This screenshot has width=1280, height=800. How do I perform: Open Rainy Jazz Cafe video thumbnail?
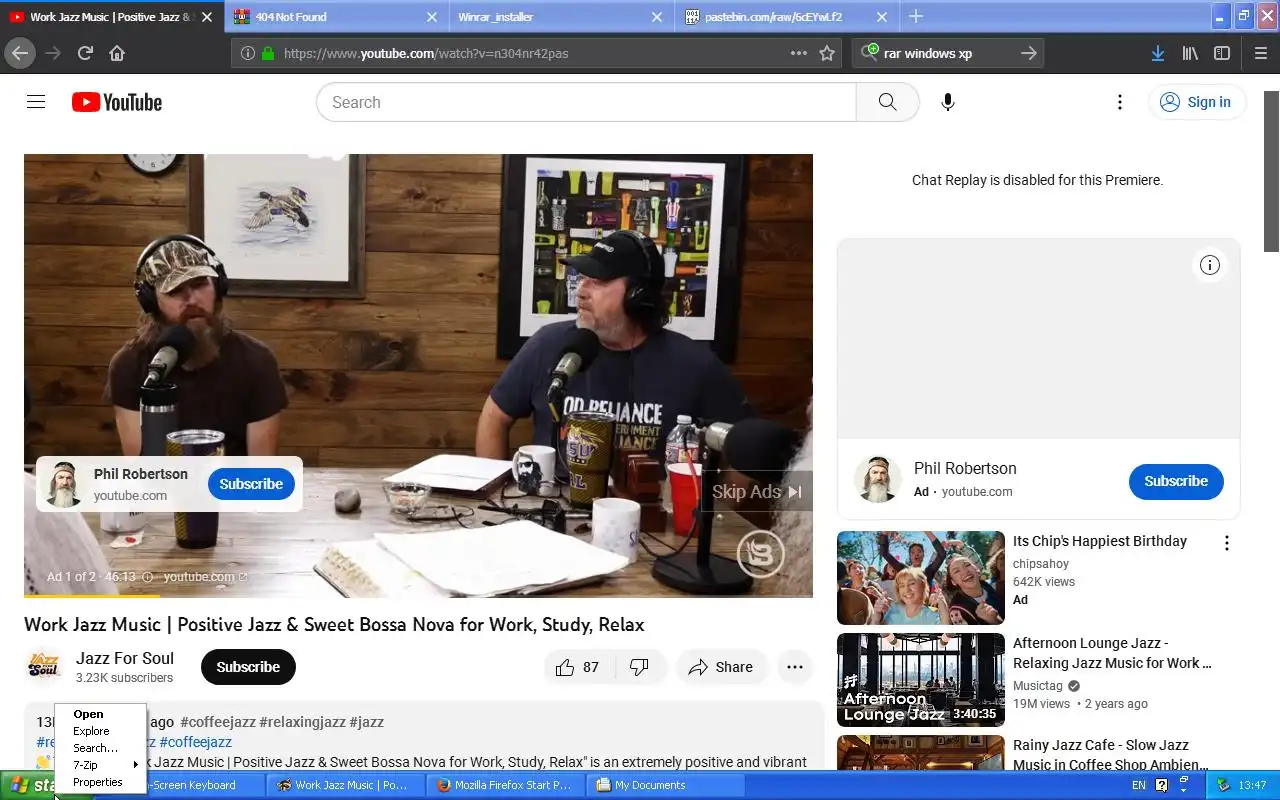[x=921, y=752]
